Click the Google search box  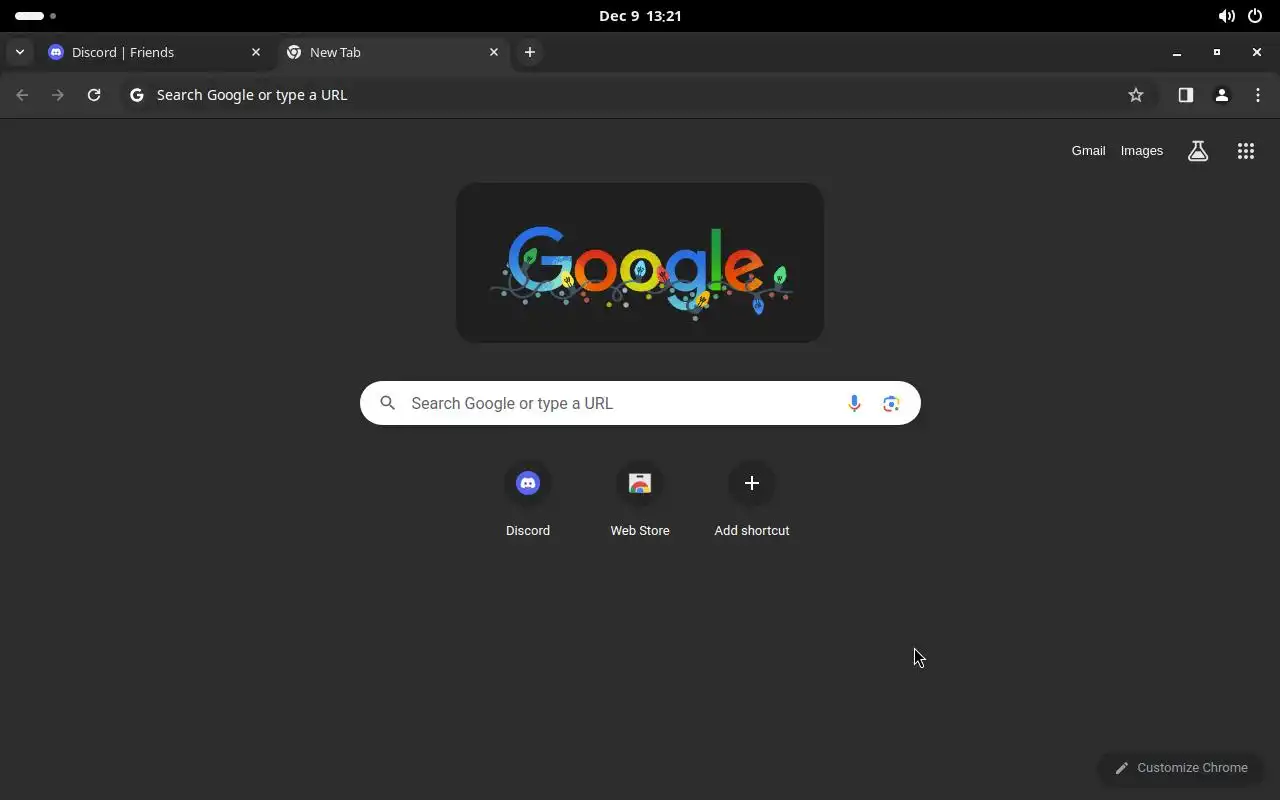(640, 403)
